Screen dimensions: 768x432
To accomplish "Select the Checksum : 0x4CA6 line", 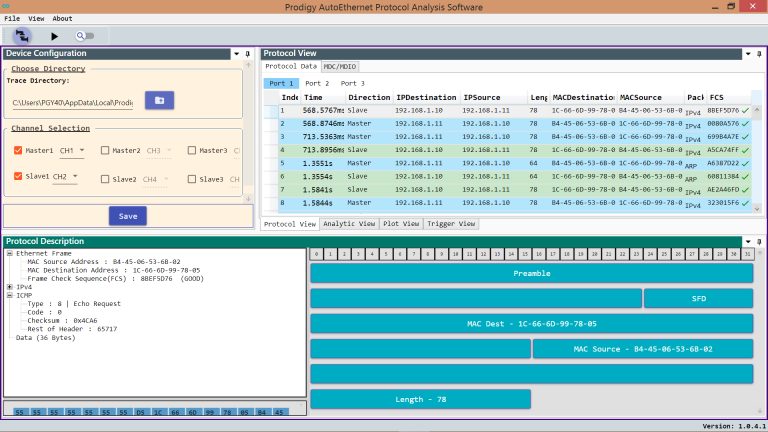I will tap(62, 320).
